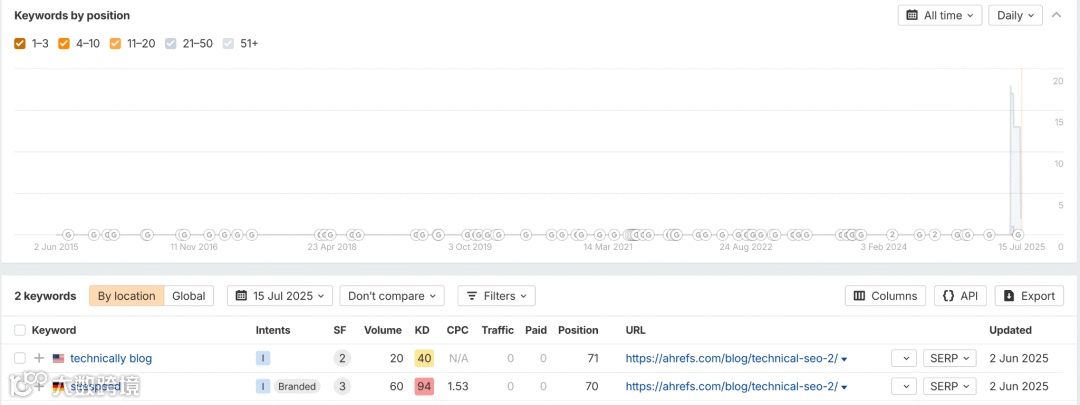Uncheck the 1–3 positions checkbox
The image size is (1080, 405).
coord(20,44)
